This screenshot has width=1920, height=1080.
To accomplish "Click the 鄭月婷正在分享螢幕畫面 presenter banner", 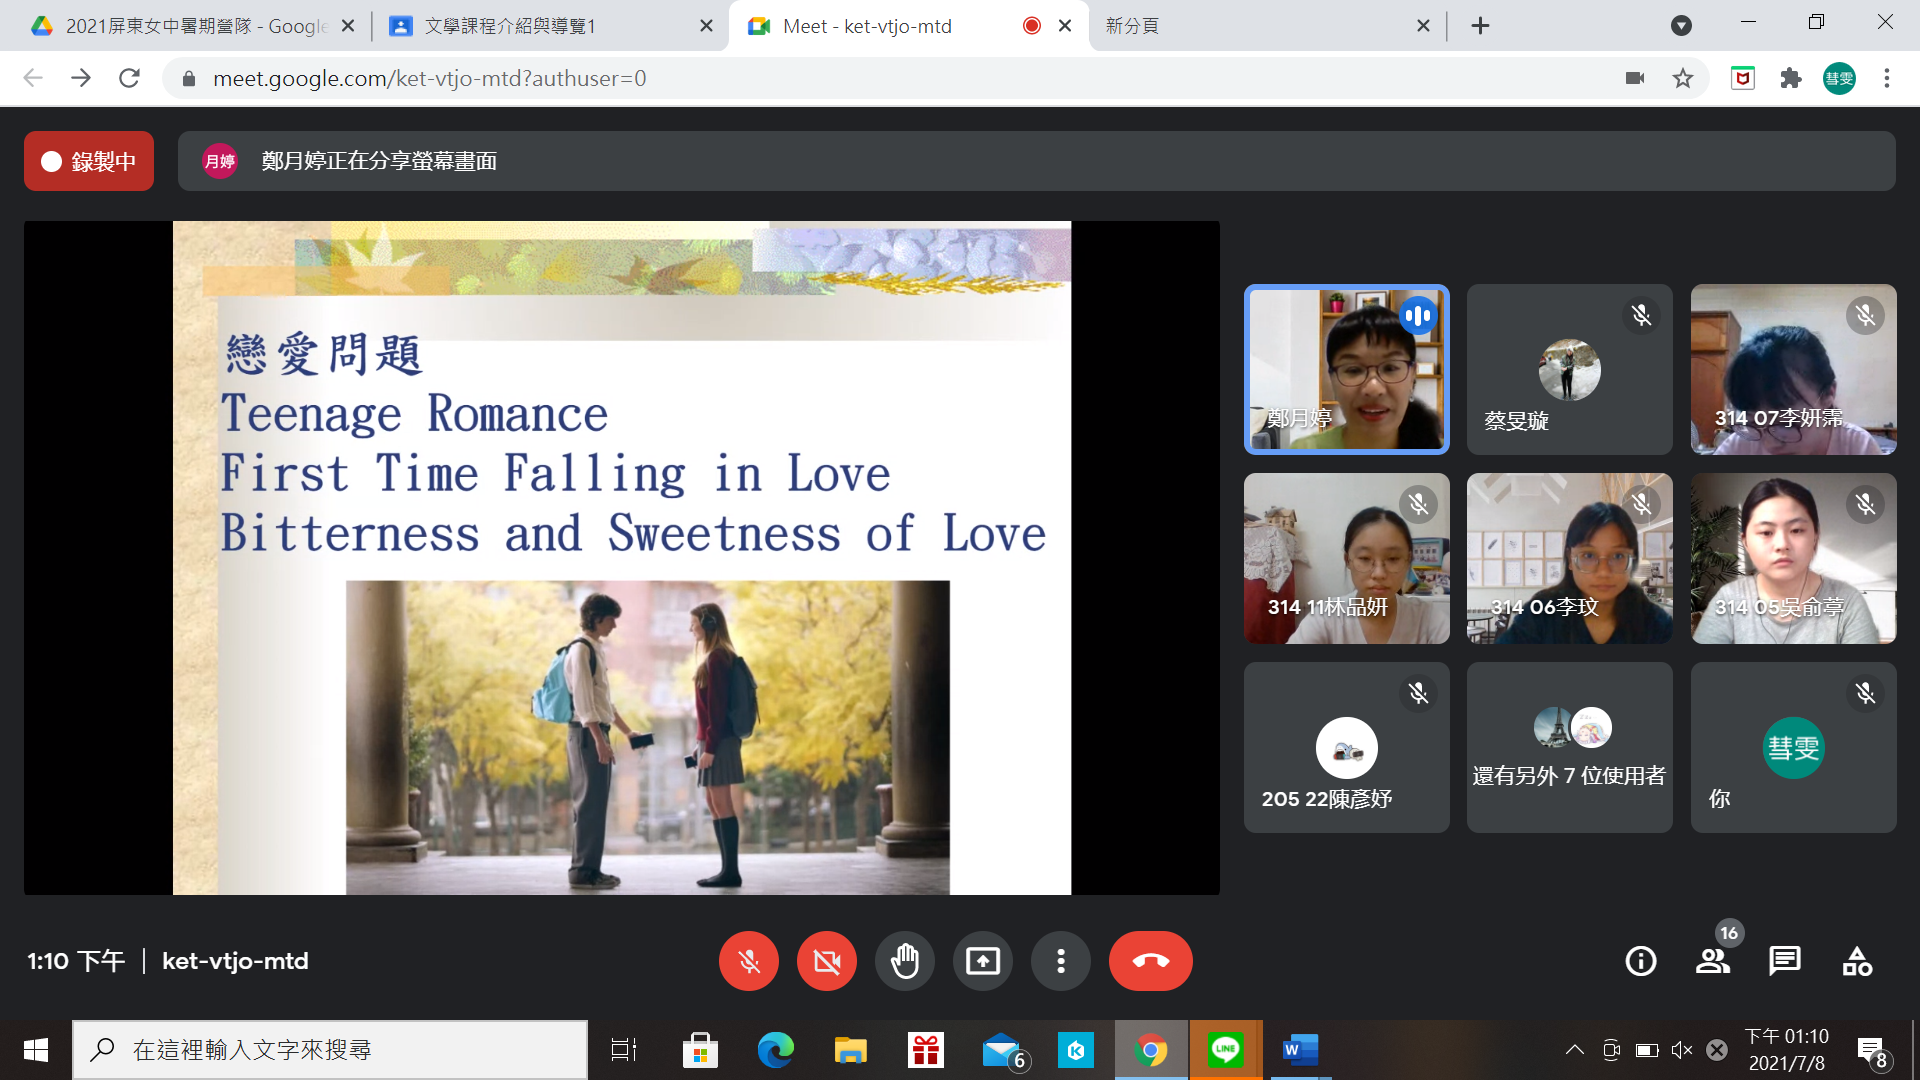I will tap(1036, 161).
